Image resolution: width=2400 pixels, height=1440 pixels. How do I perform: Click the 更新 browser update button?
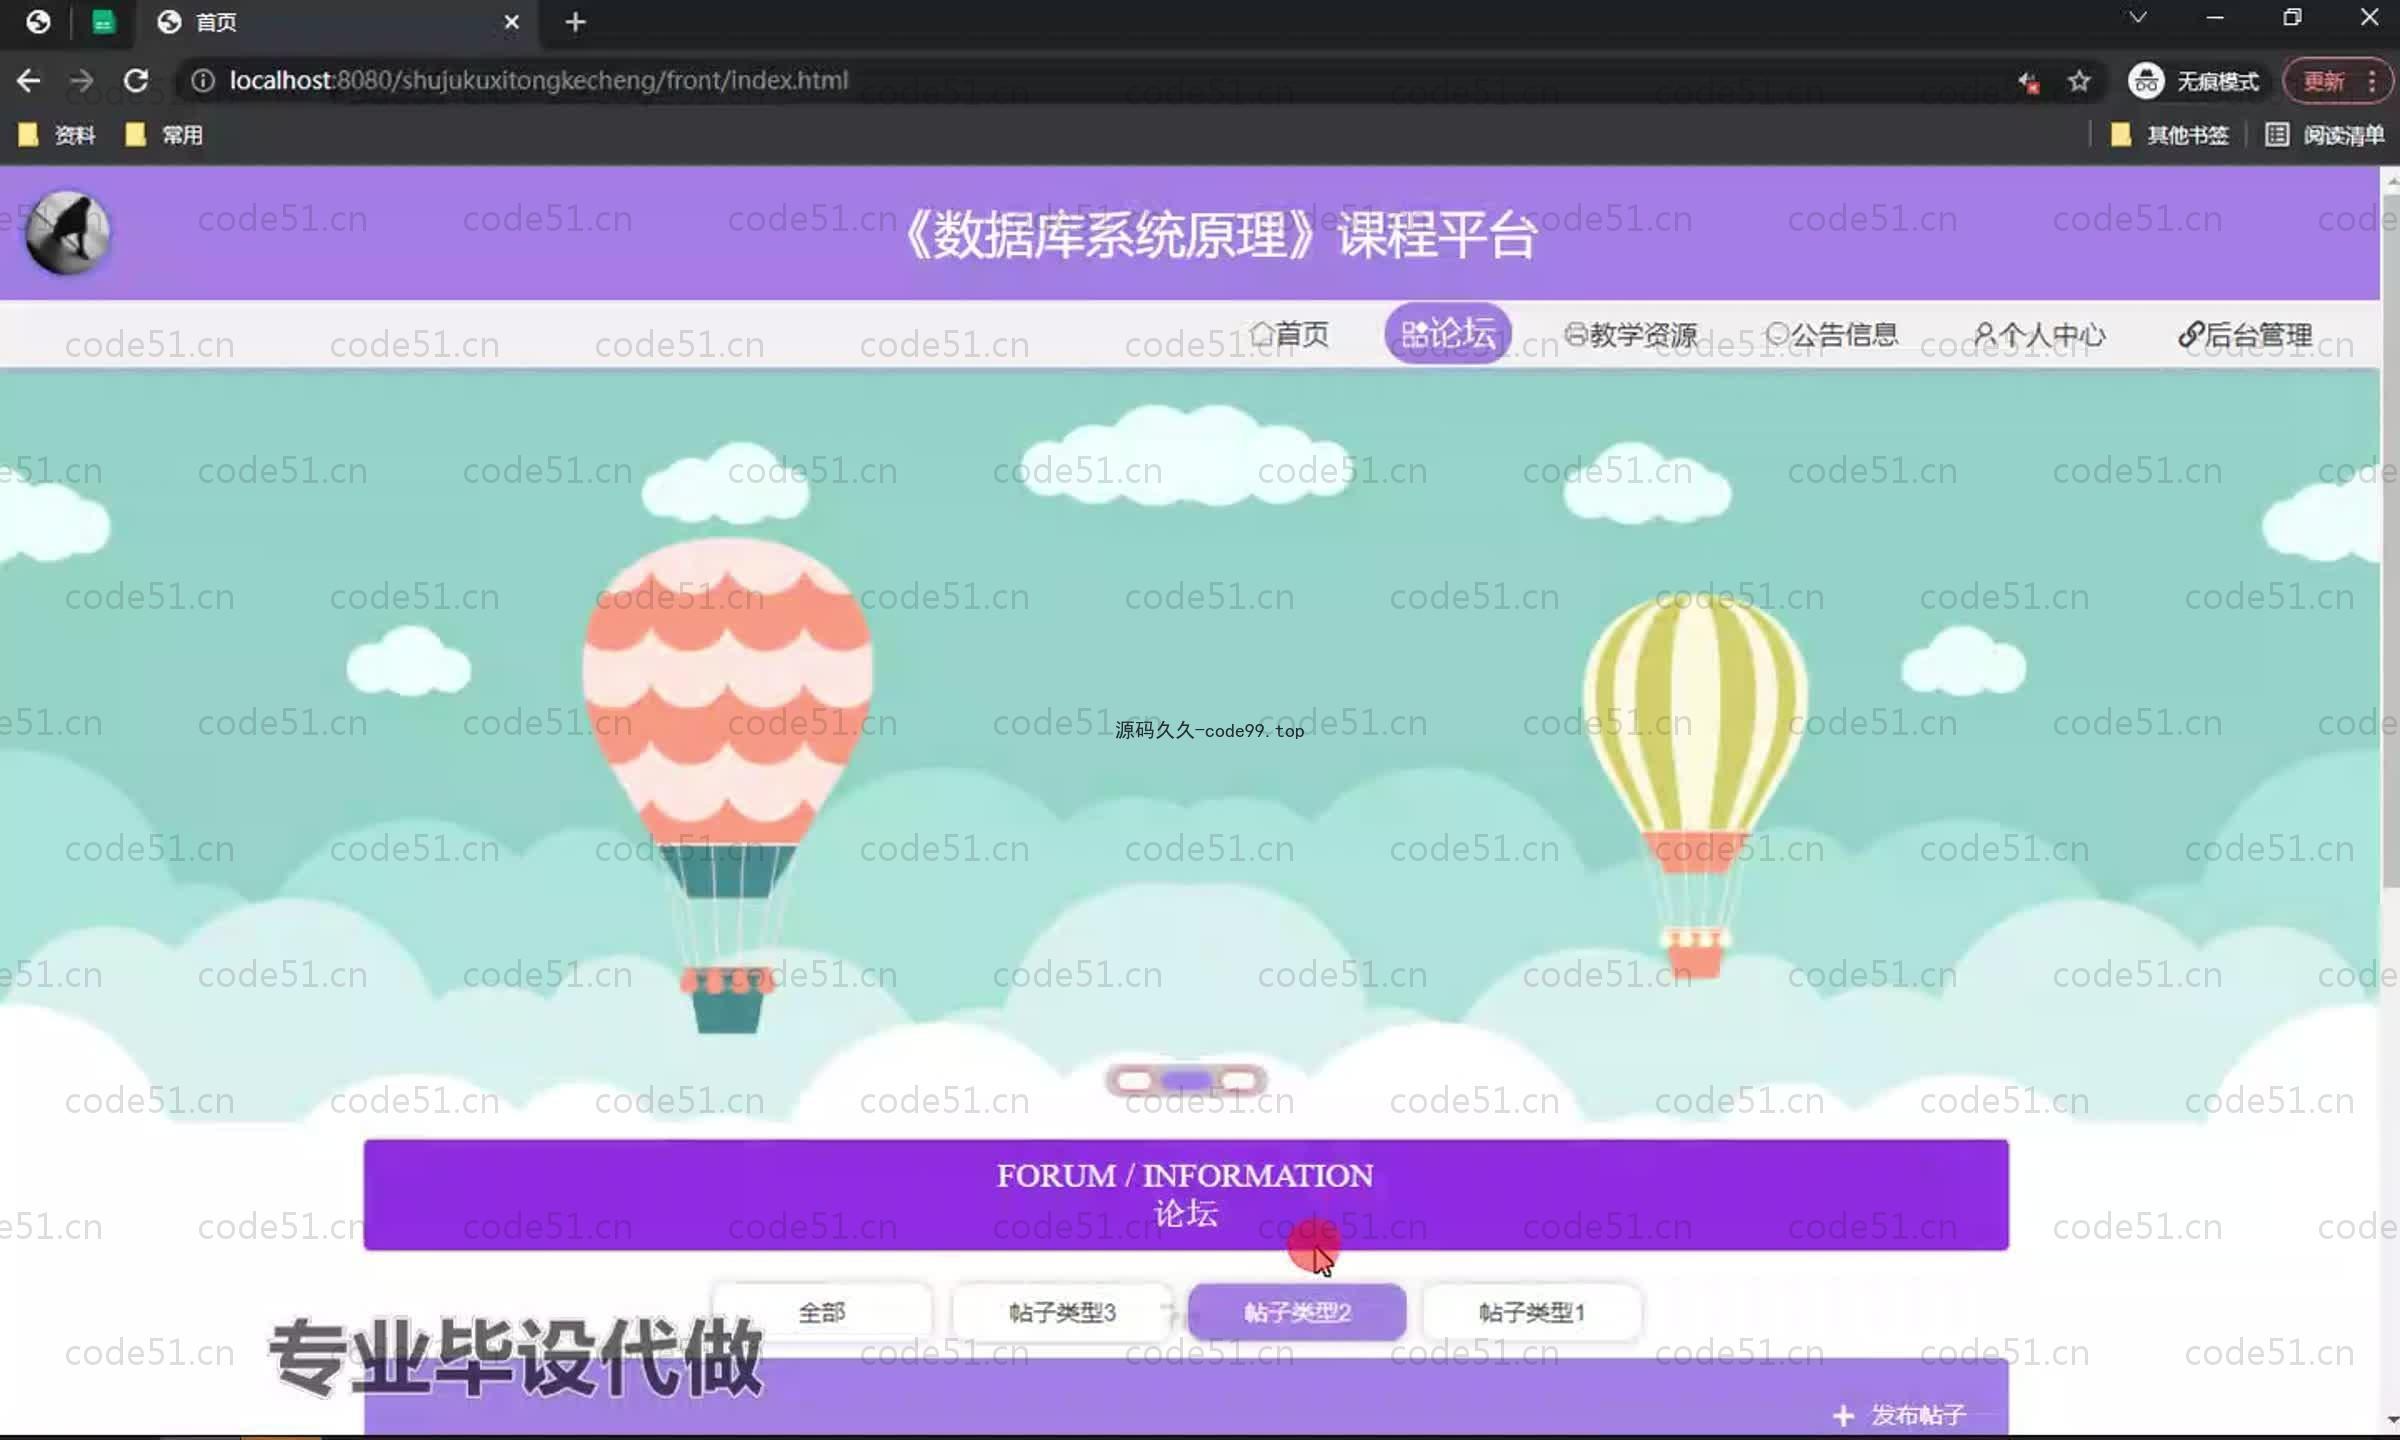[x=2323, y=81]
